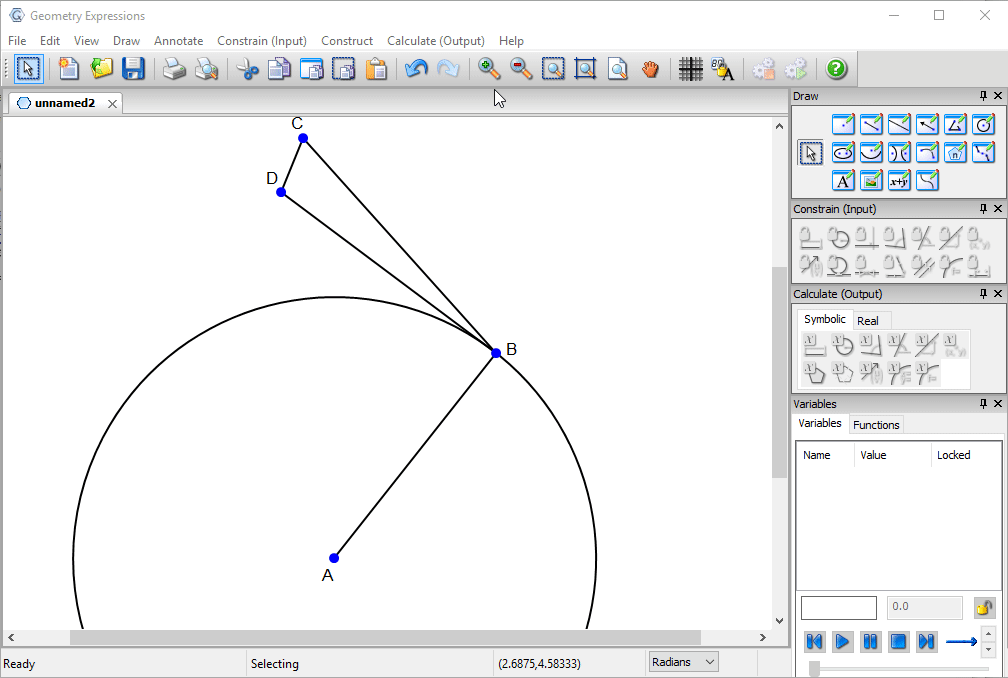
Task: Close the unnamed2 document tab
Action: (x=112, y=103)
